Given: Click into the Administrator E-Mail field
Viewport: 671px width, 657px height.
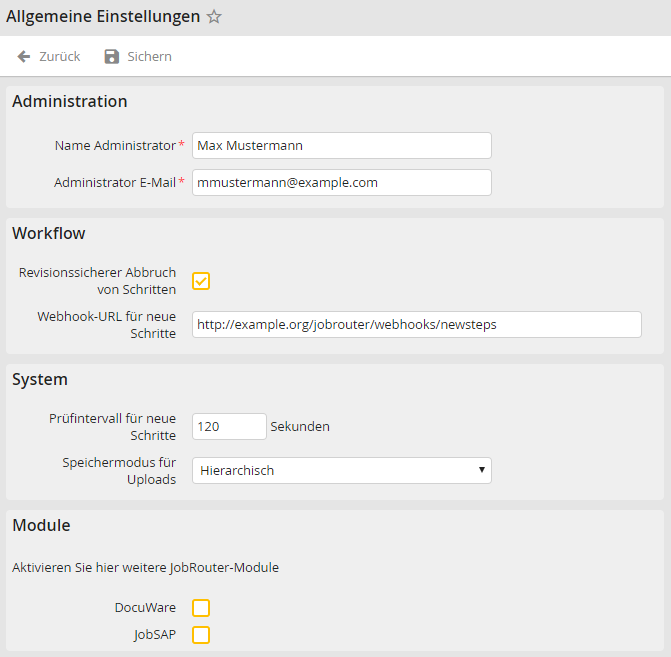Looking at the screenshot, I should click(x=341, y=183).
